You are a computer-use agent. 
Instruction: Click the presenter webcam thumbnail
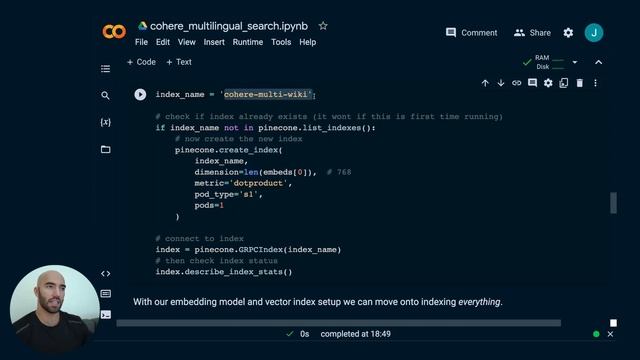55,309
